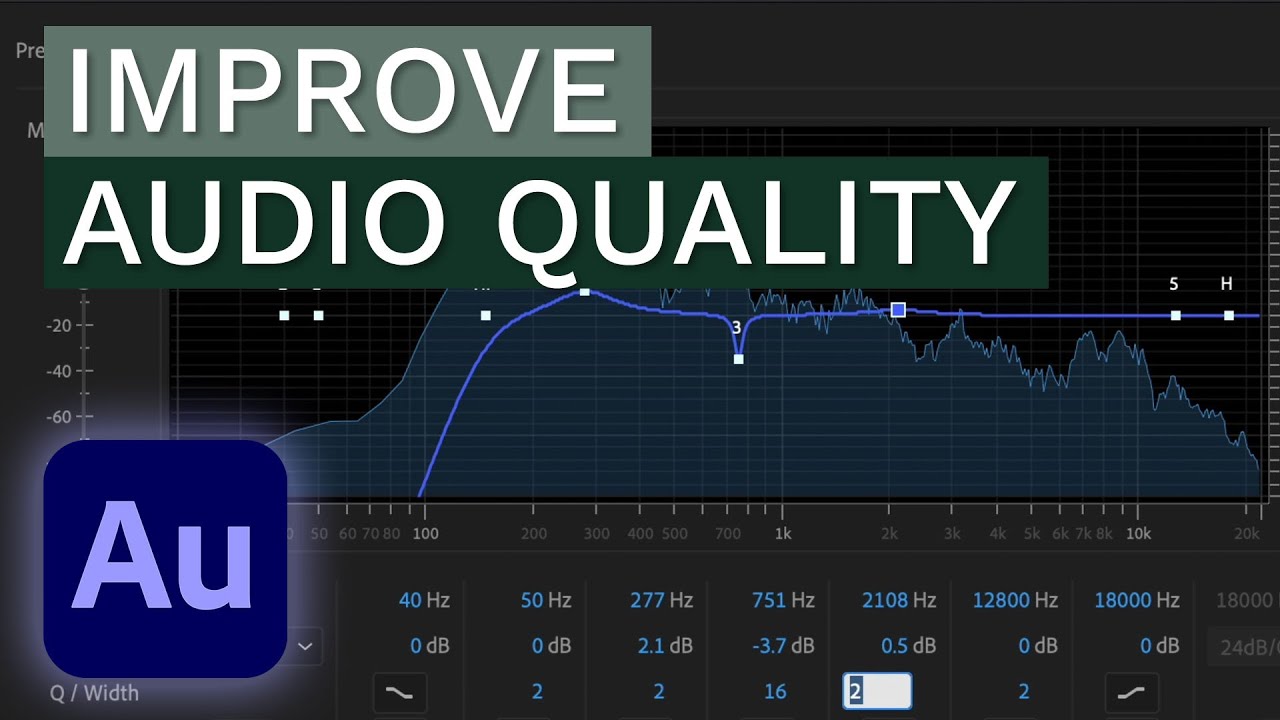Click the 0.5 dB gain value

click(x=908, y=646)
